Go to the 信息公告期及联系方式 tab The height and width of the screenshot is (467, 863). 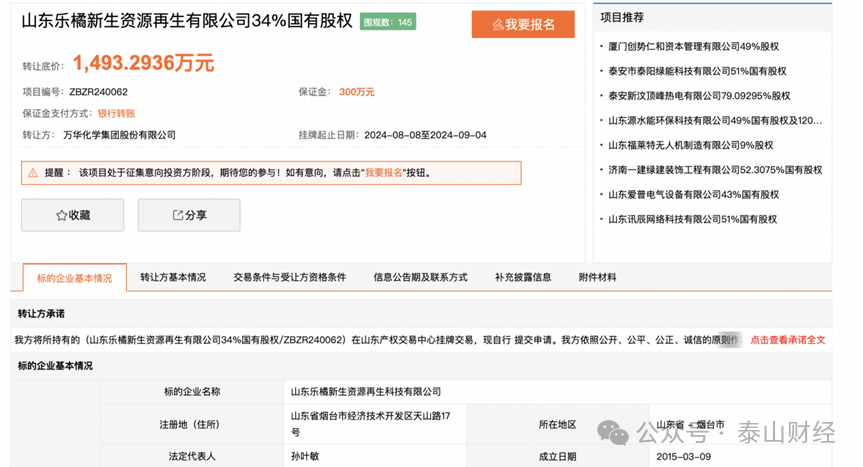point(420,277)
